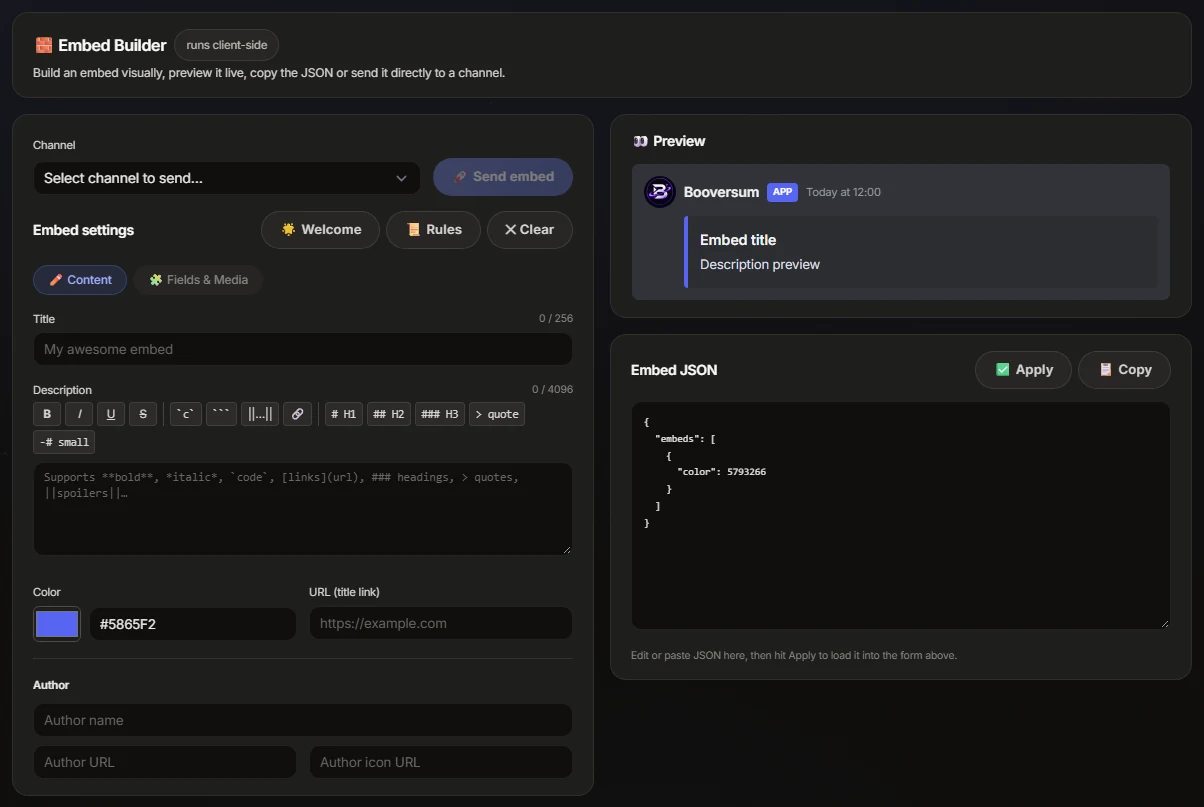
Task: Switch to the Content tab
Action: click(x=80, y=280)
